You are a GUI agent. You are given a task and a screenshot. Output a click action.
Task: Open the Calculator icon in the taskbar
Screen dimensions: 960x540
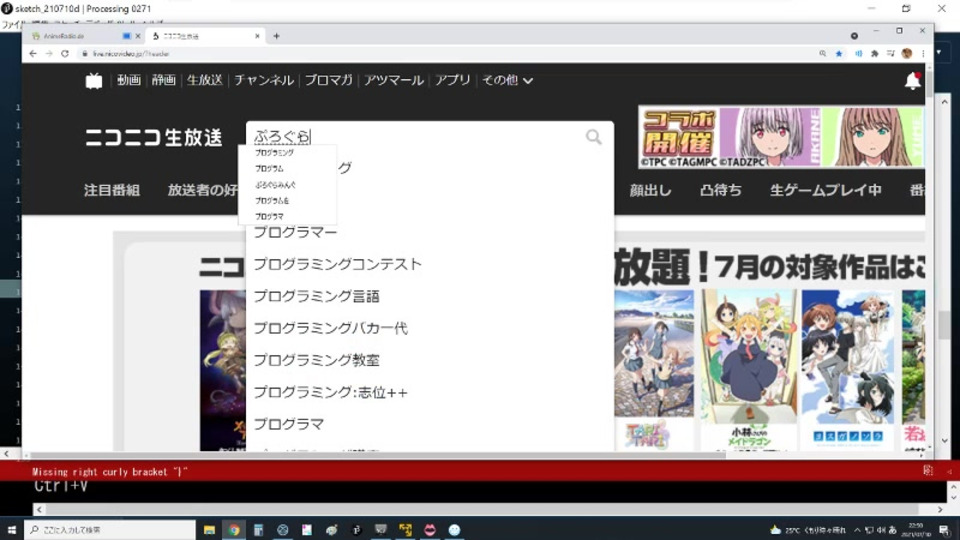tap(258, 530)
